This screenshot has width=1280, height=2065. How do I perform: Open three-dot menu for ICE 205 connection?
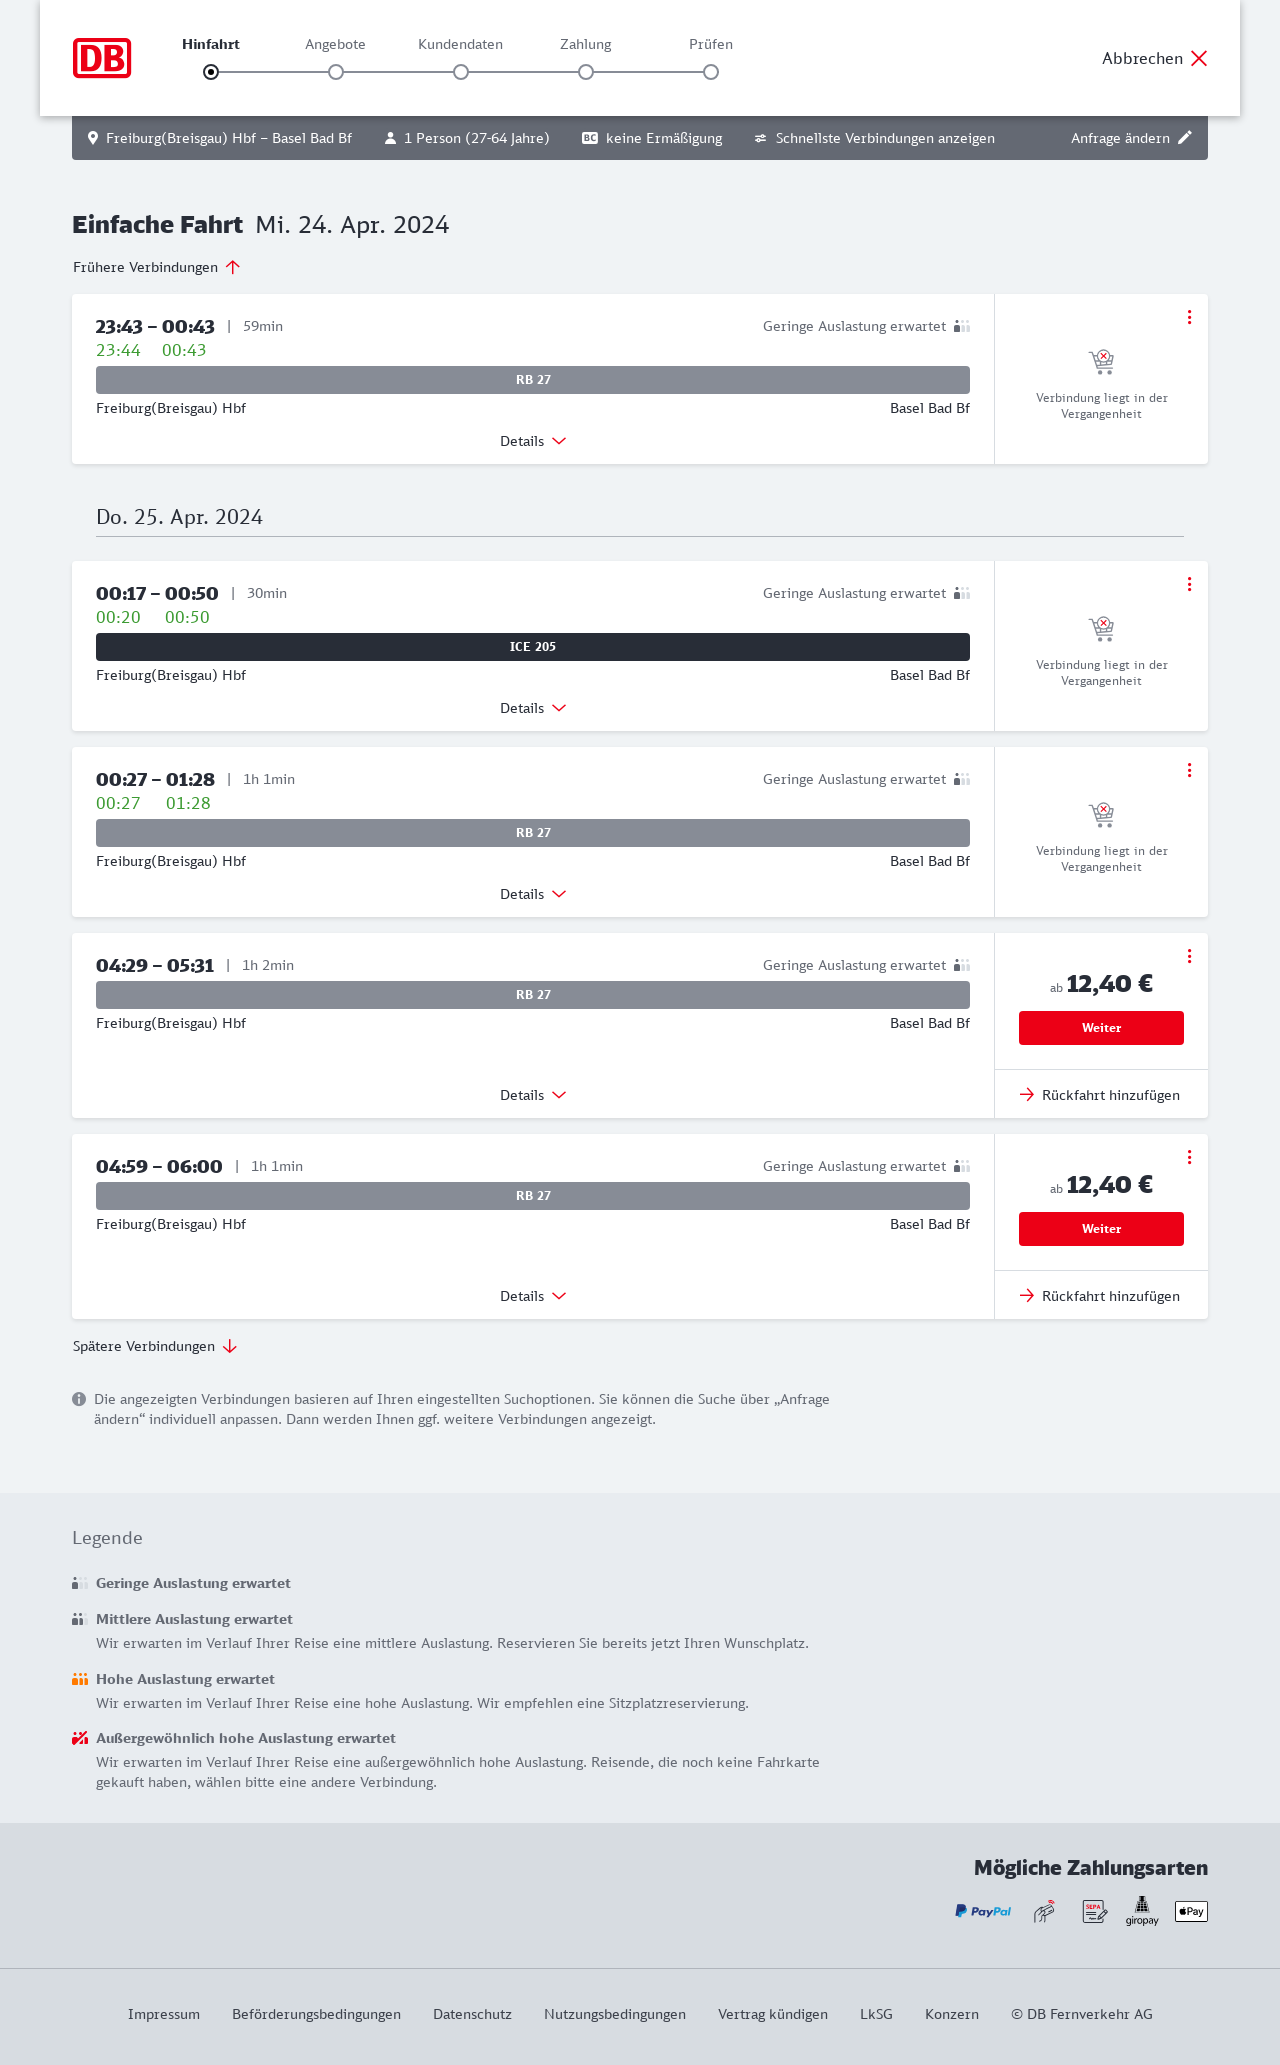pyautogui.click(x=1189, y=584)
